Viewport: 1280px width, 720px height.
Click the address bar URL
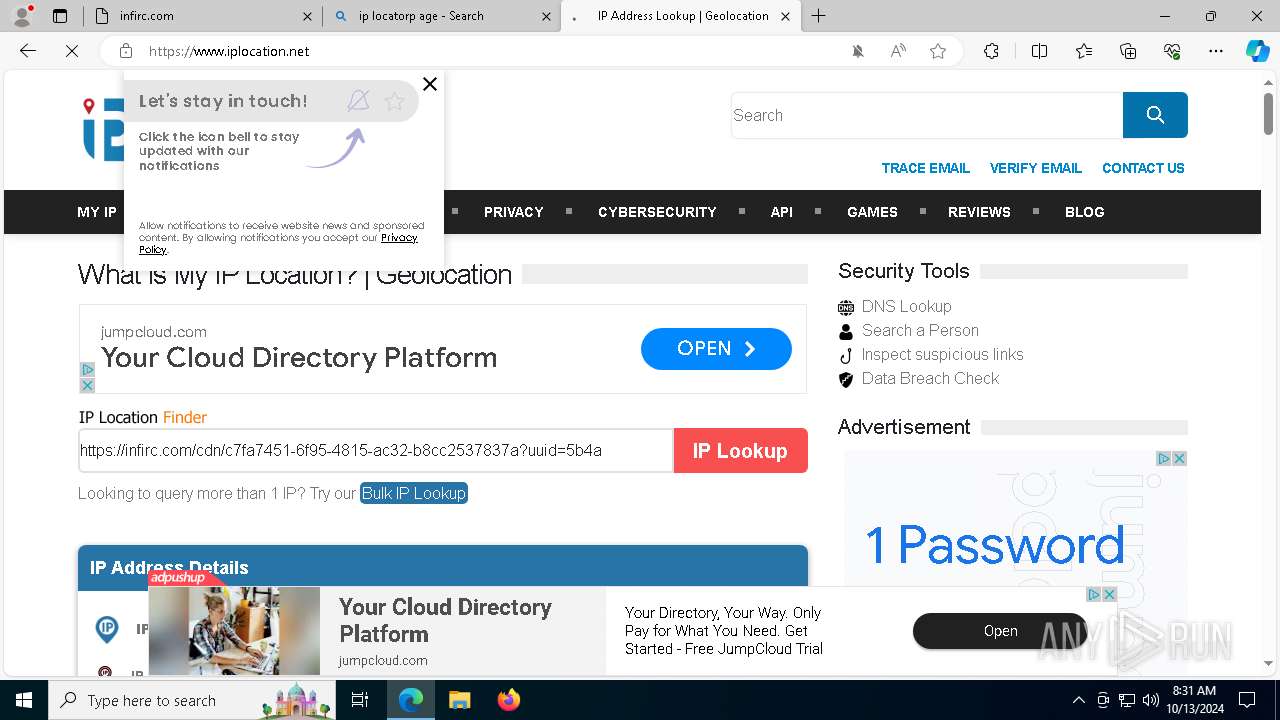click(229, 51)
